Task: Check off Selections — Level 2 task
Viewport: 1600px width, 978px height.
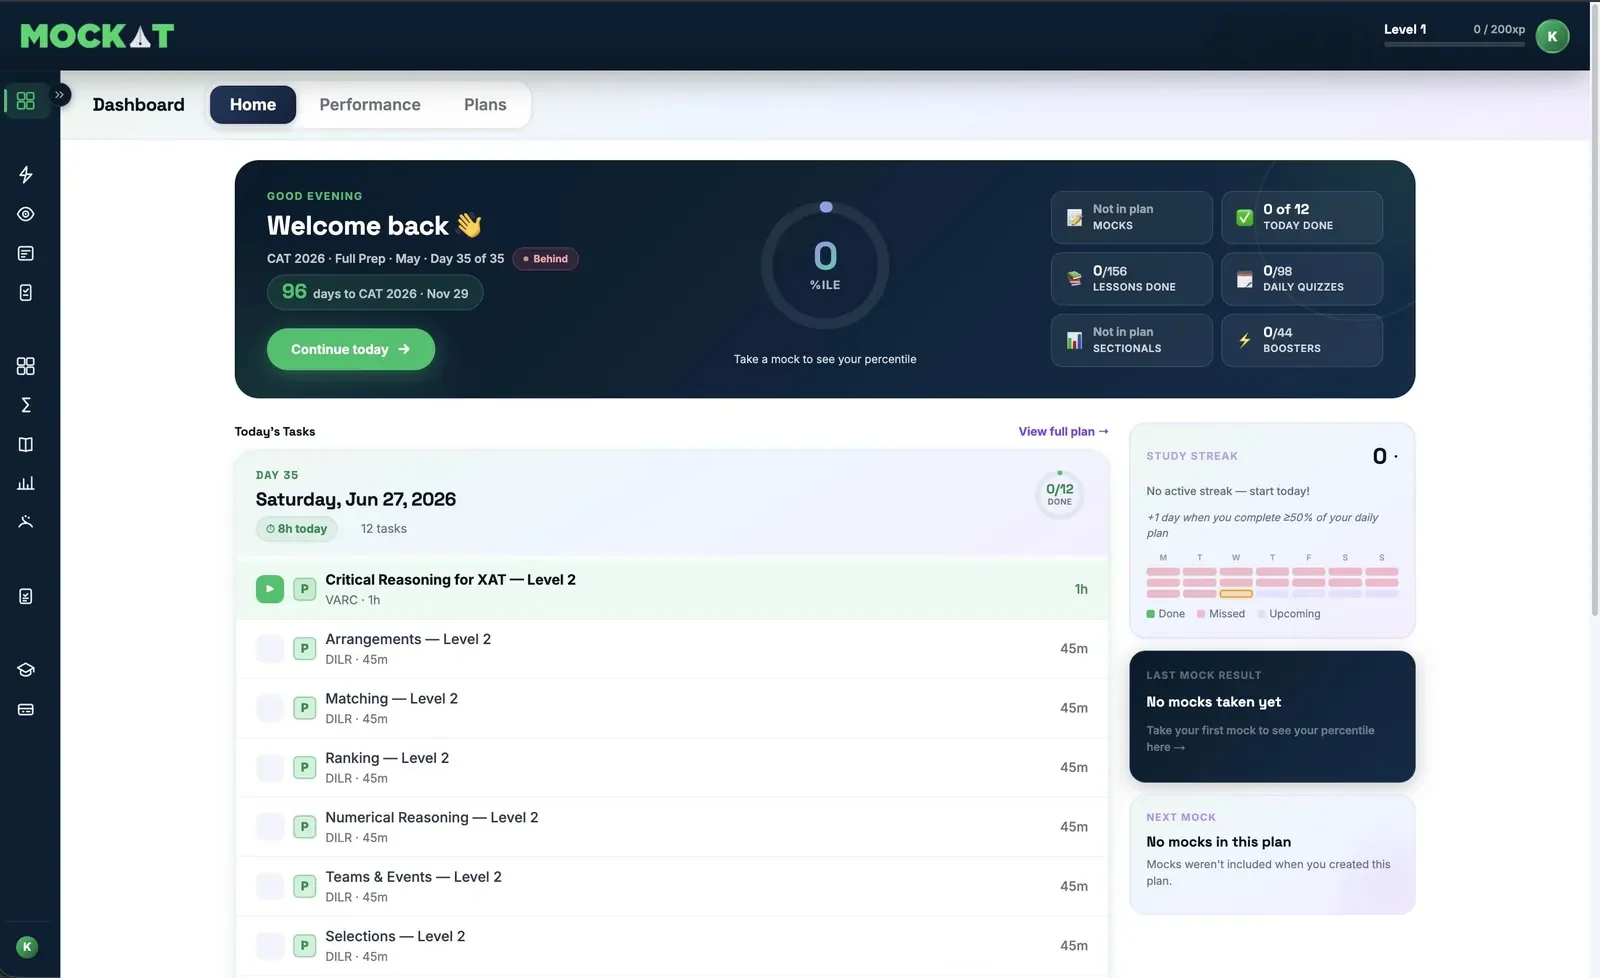Action: 270,945
